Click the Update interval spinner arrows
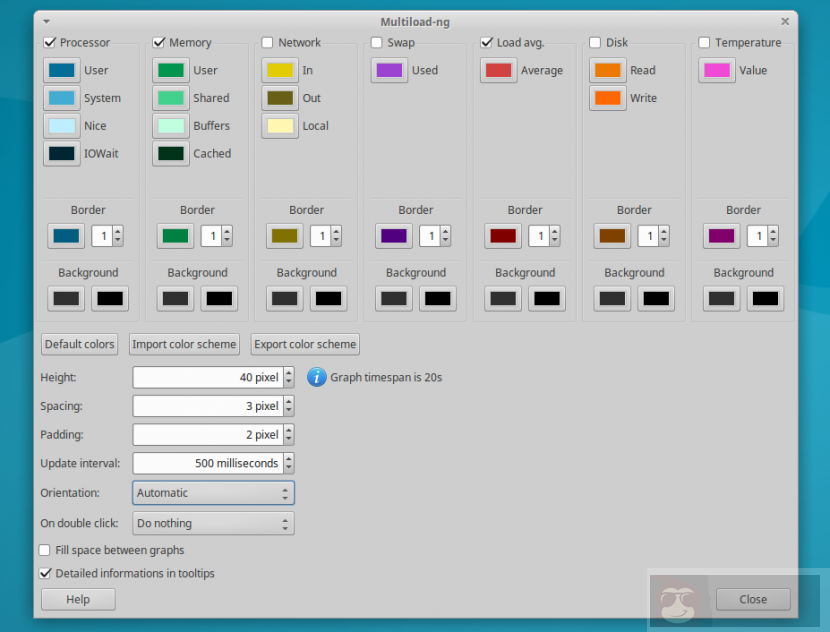This screenshot has width=830, height=632. 289,464
